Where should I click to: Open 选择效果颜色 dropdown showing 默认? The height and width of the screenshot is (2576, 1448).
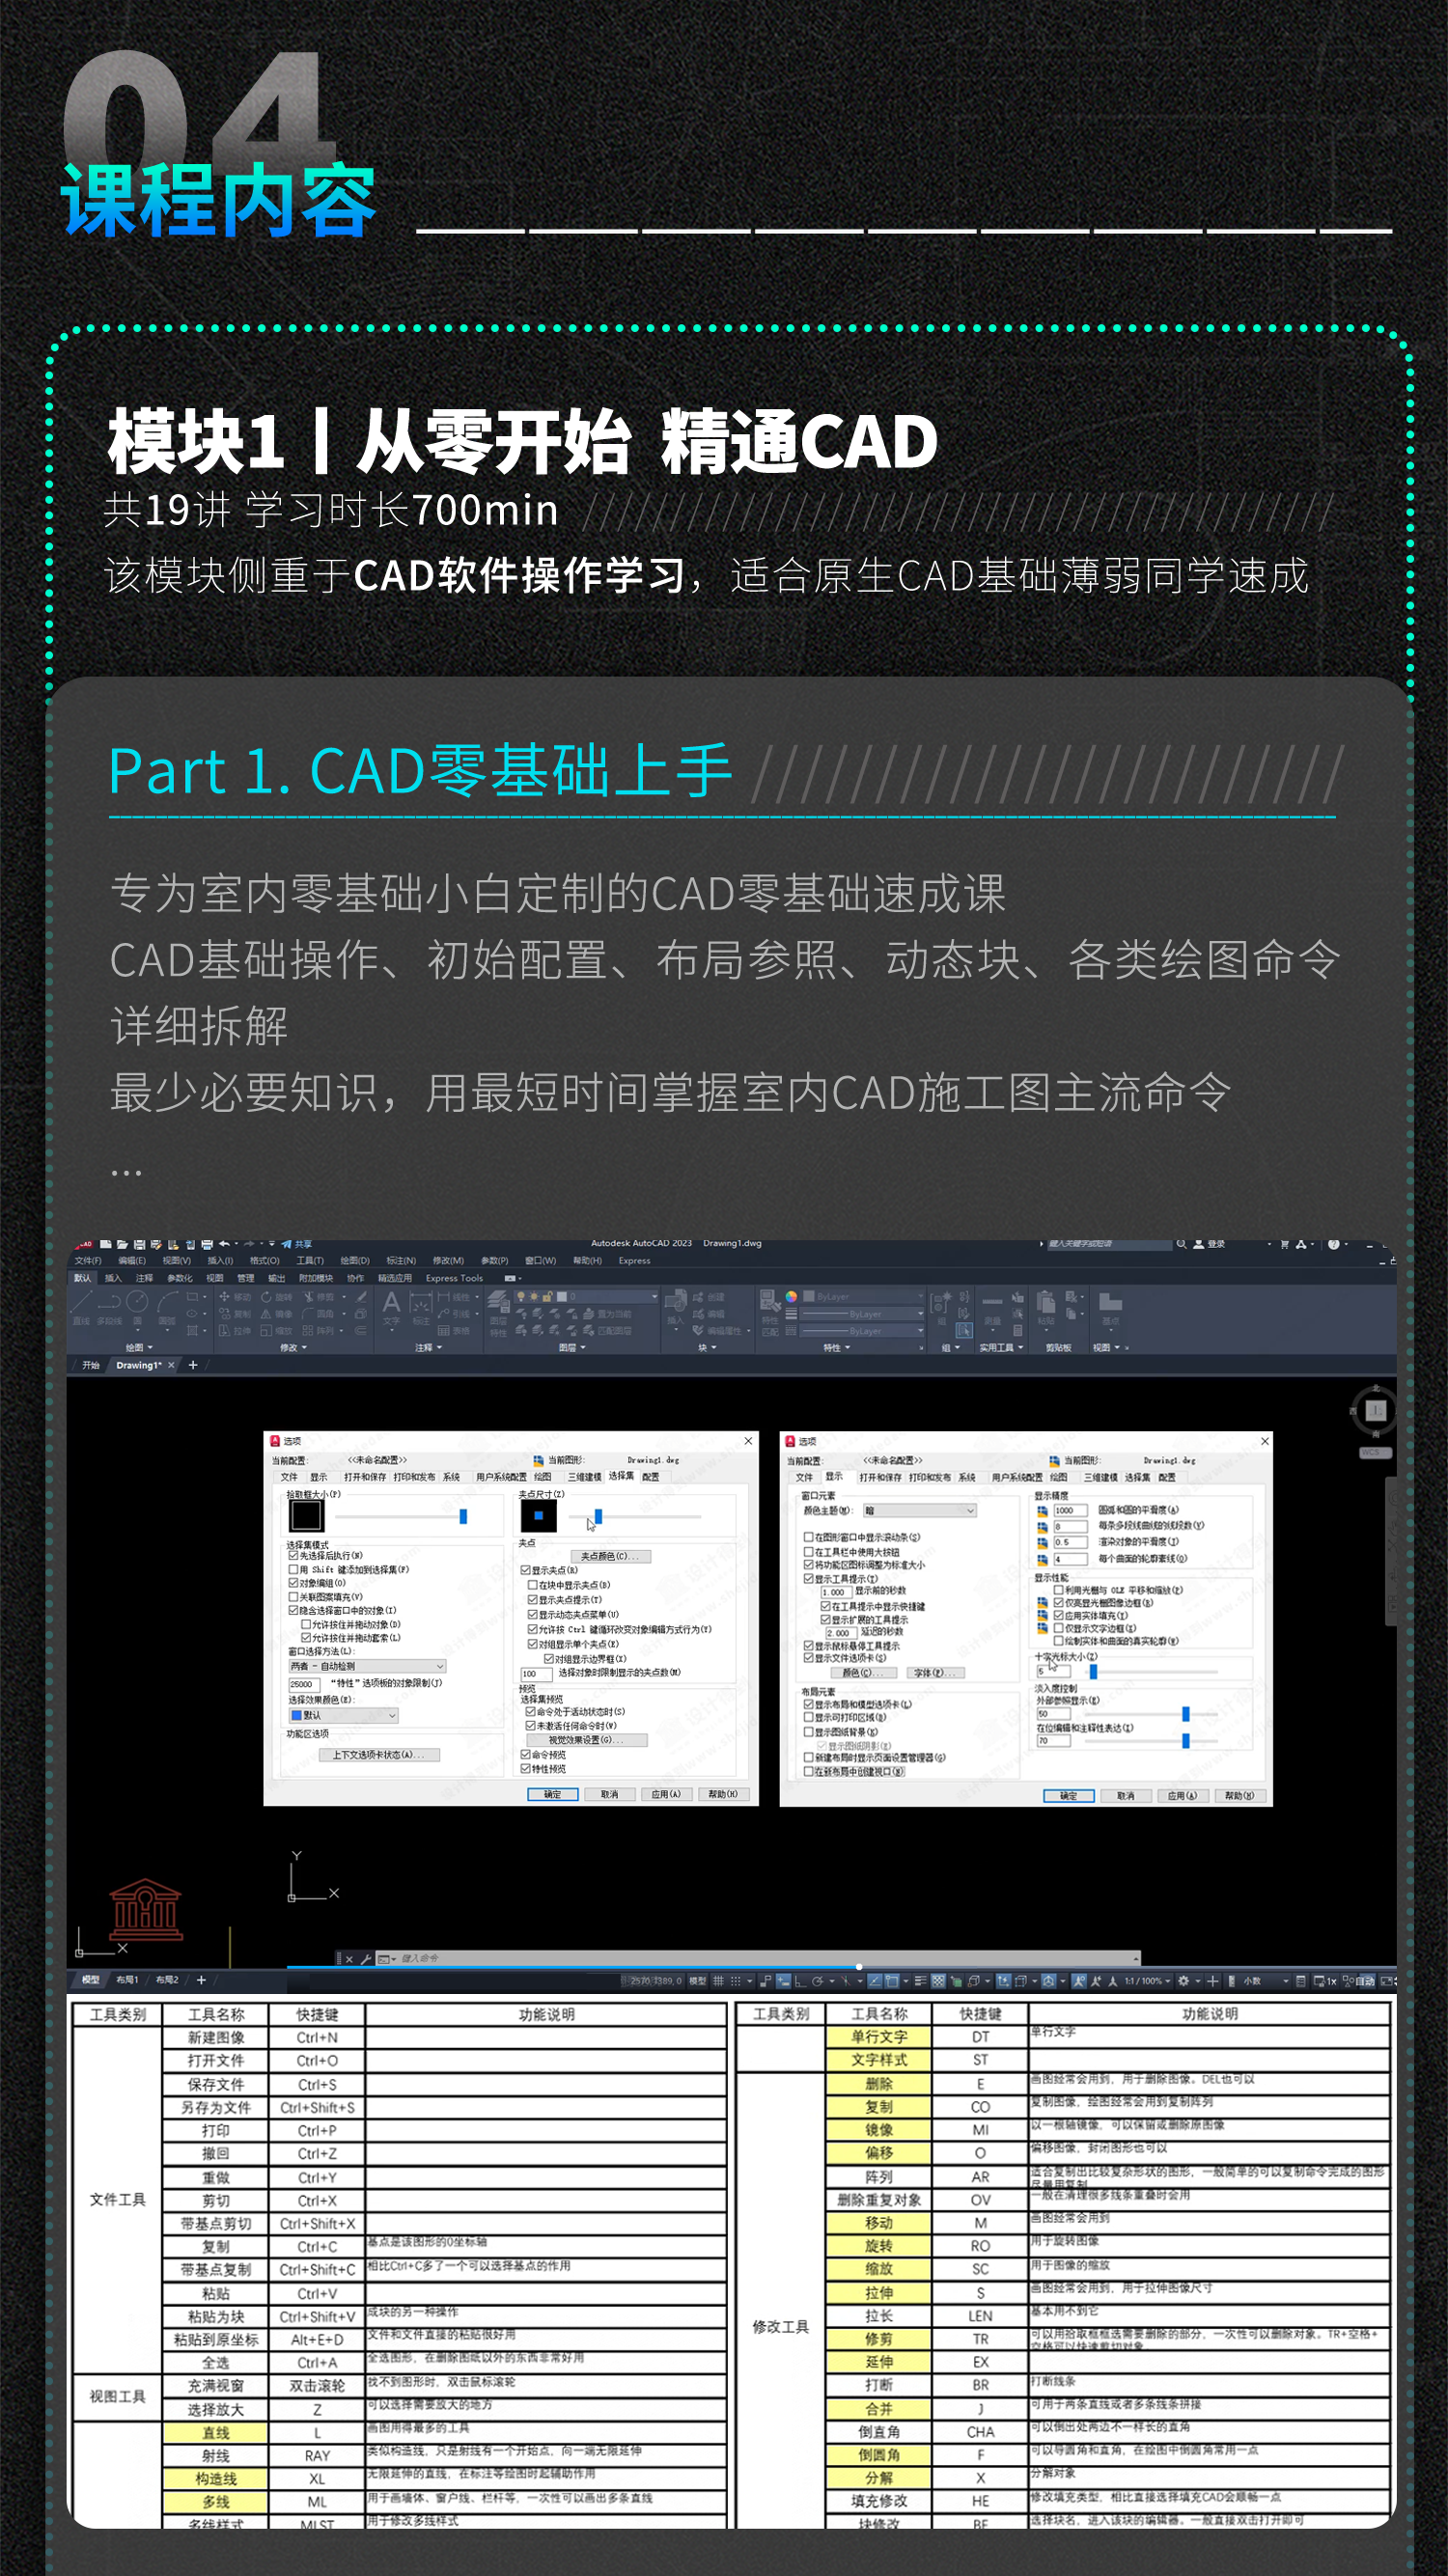(x=344, y=1716)
